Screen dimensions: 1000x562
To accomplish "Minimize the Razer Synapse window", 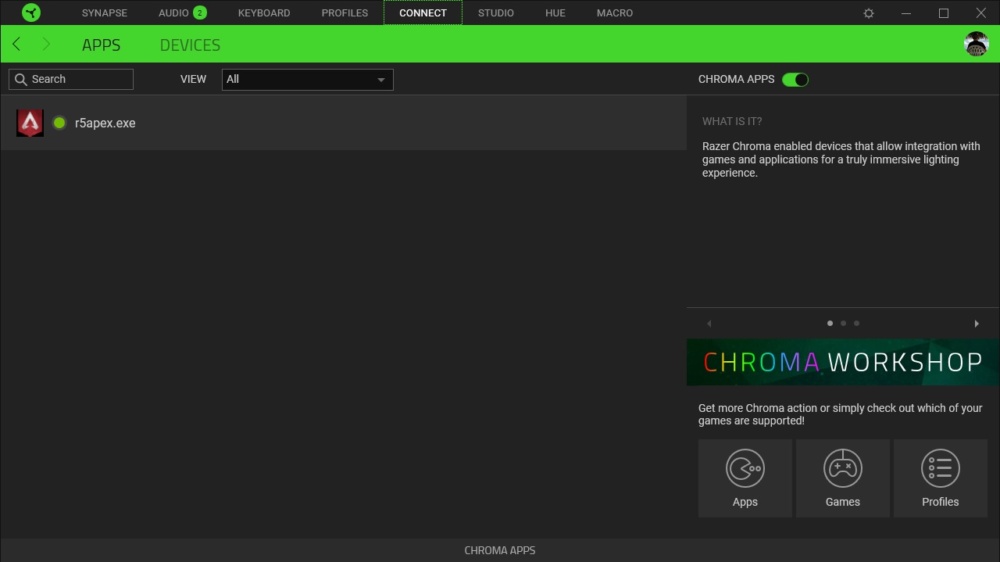I will coord(906,13).
